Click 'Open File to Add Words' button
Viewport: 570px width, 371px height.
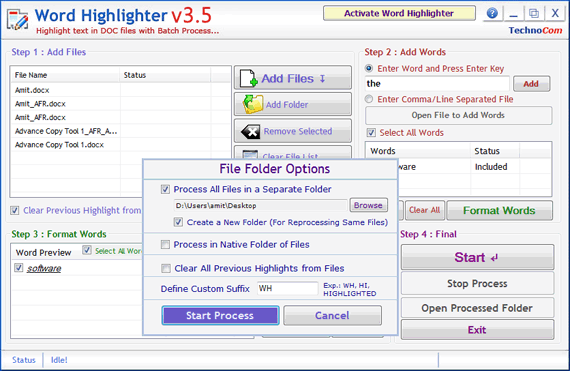[x=458, y=115]
